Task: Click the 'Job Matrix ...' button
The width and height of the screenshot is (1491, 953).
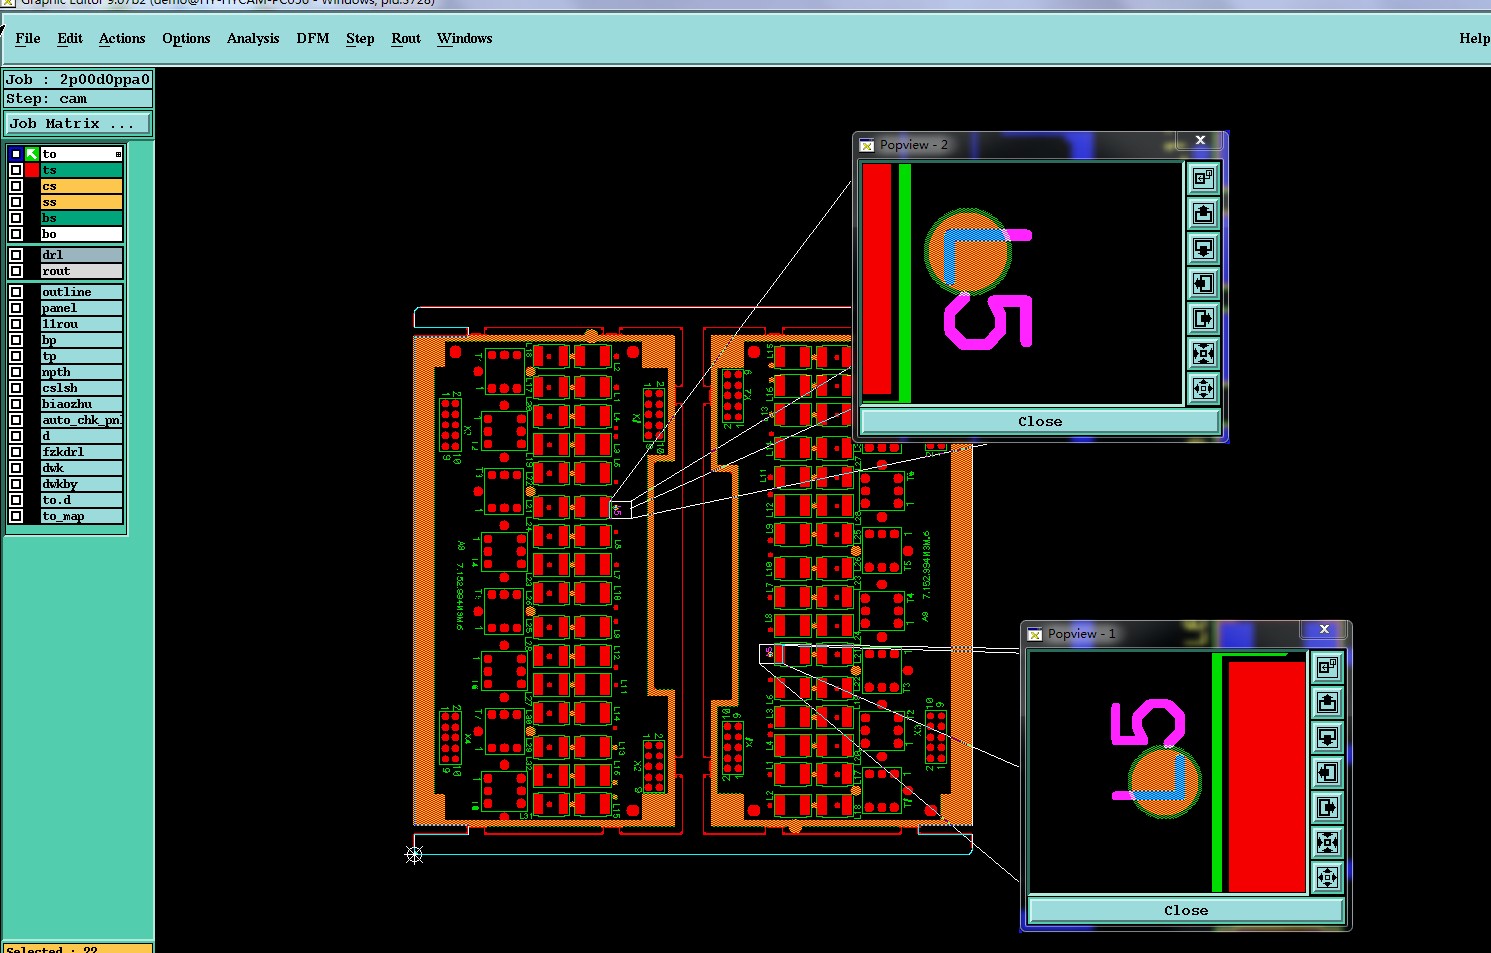Action: click(x=79, y=124)
